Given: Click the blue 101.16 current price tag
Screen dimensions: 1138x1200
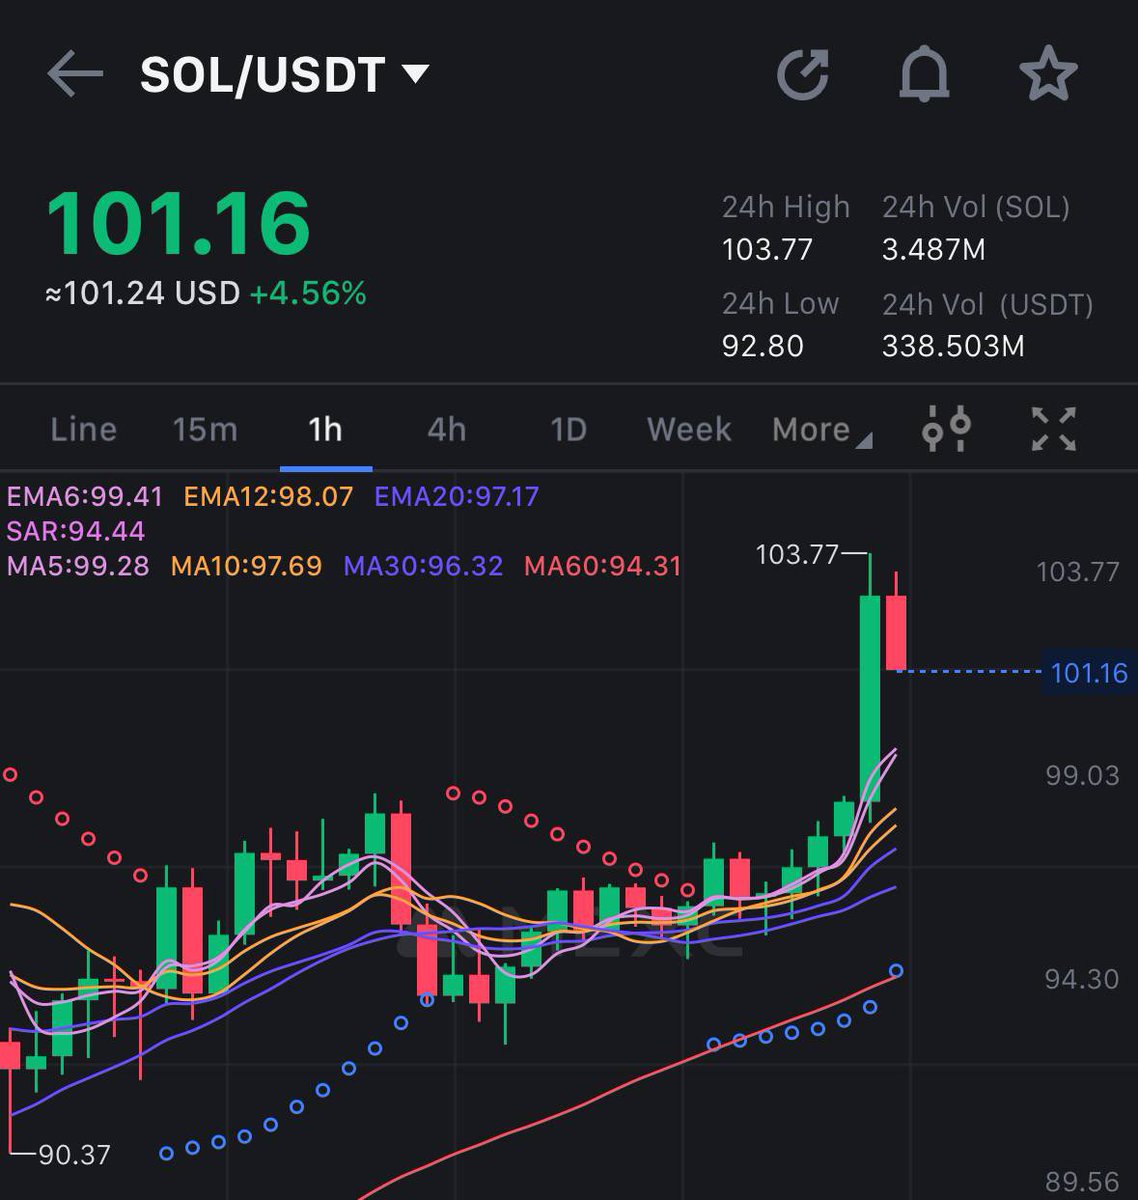Looking at the screenshot, I should (1089, 673).
